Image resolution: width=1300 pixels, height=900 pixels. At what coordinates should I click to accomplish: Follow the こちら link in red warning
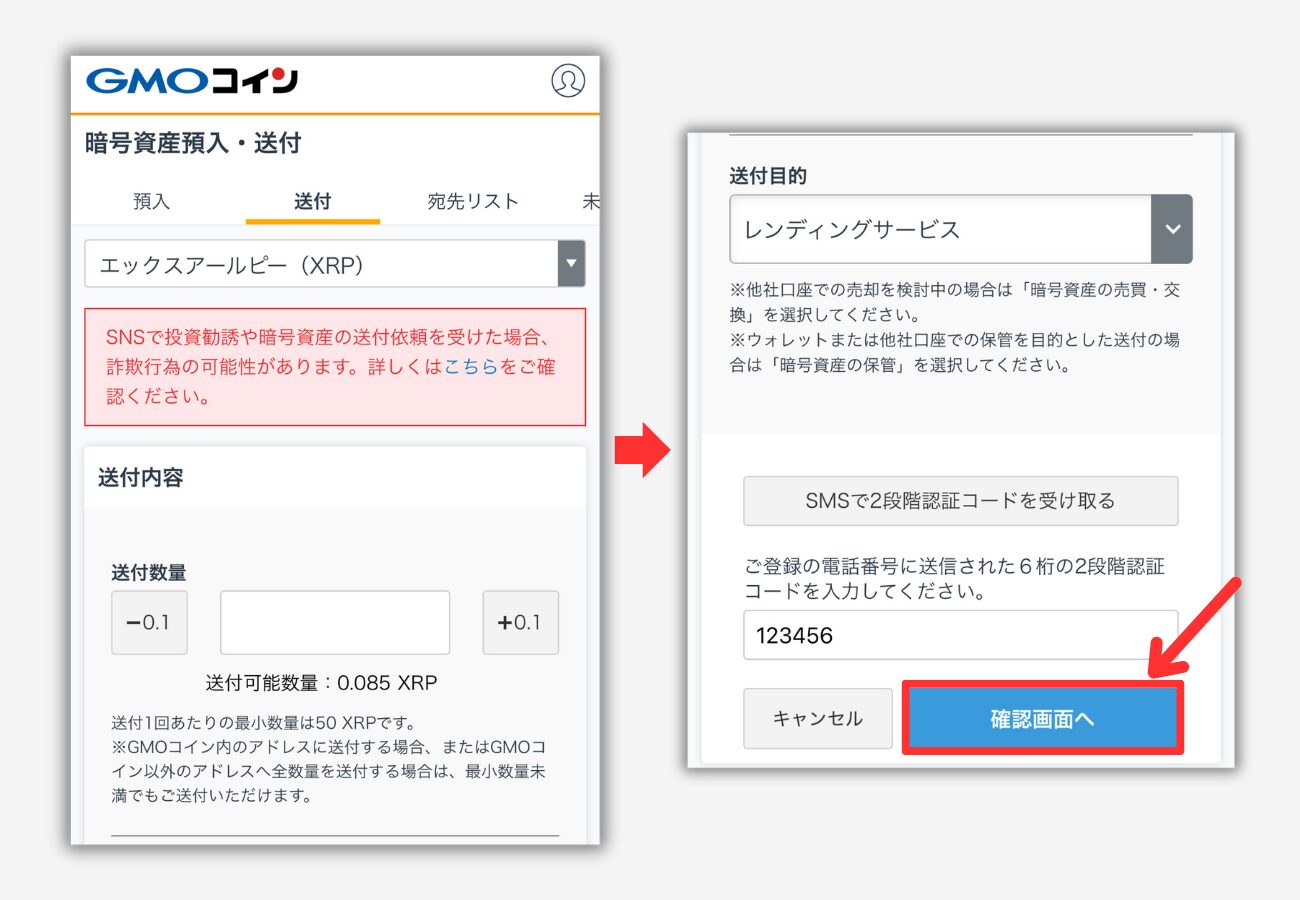470,367
